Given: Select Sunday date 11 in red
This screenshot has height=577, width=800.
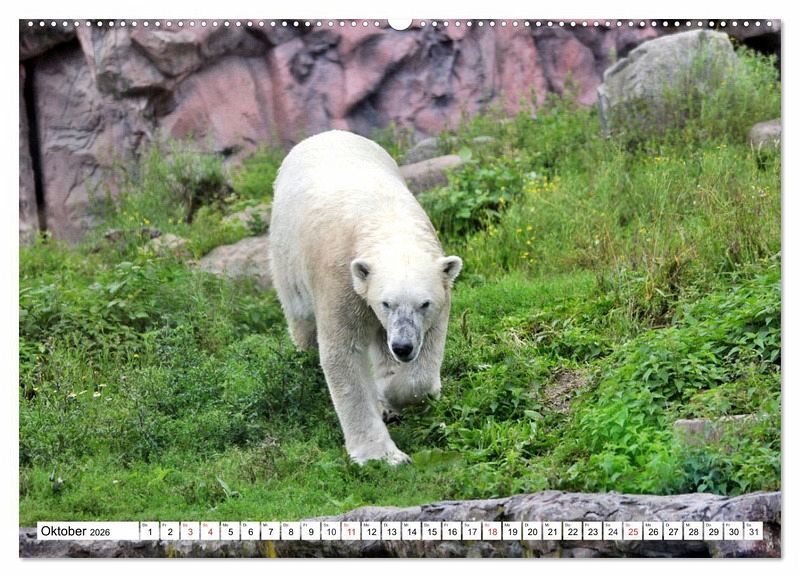Looking at the screenshot, I should [350, 531].
